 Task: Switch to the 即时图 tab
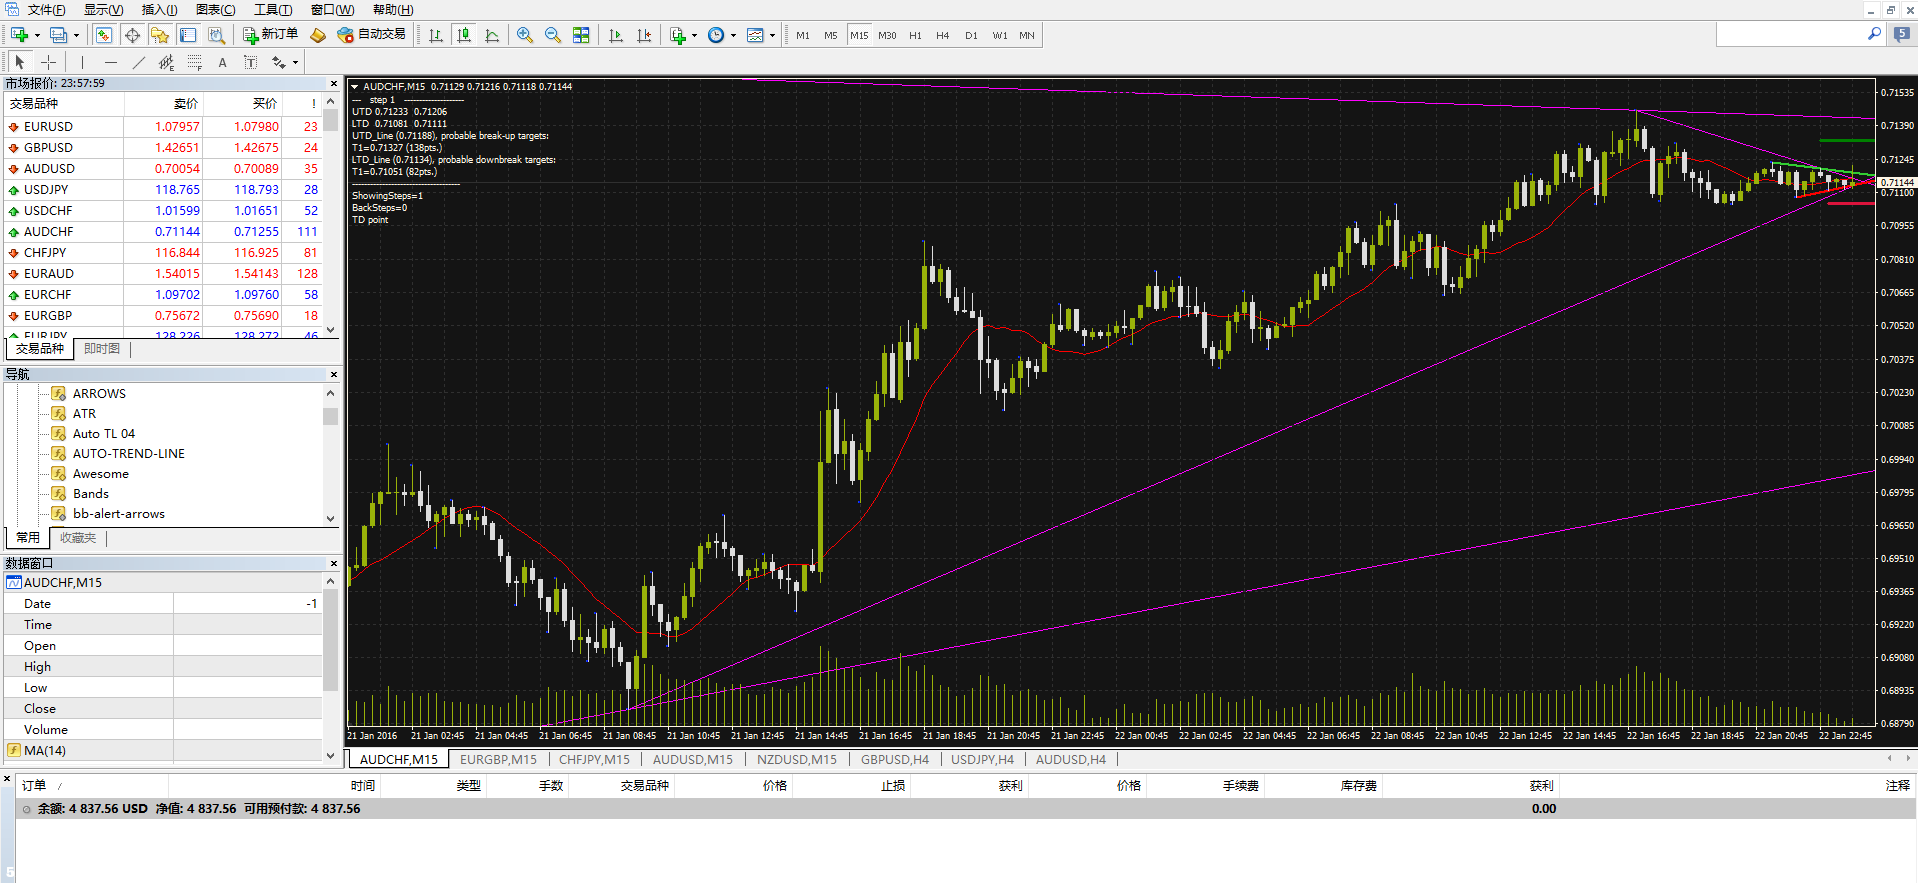(x=102, y=349)
